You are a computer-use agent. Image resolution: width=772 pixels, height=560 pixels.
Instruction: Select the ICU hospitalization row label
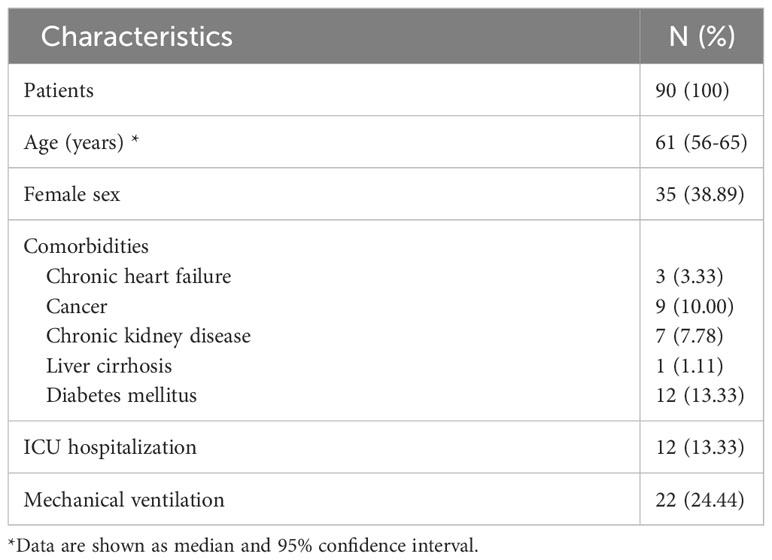coord(110,447)
